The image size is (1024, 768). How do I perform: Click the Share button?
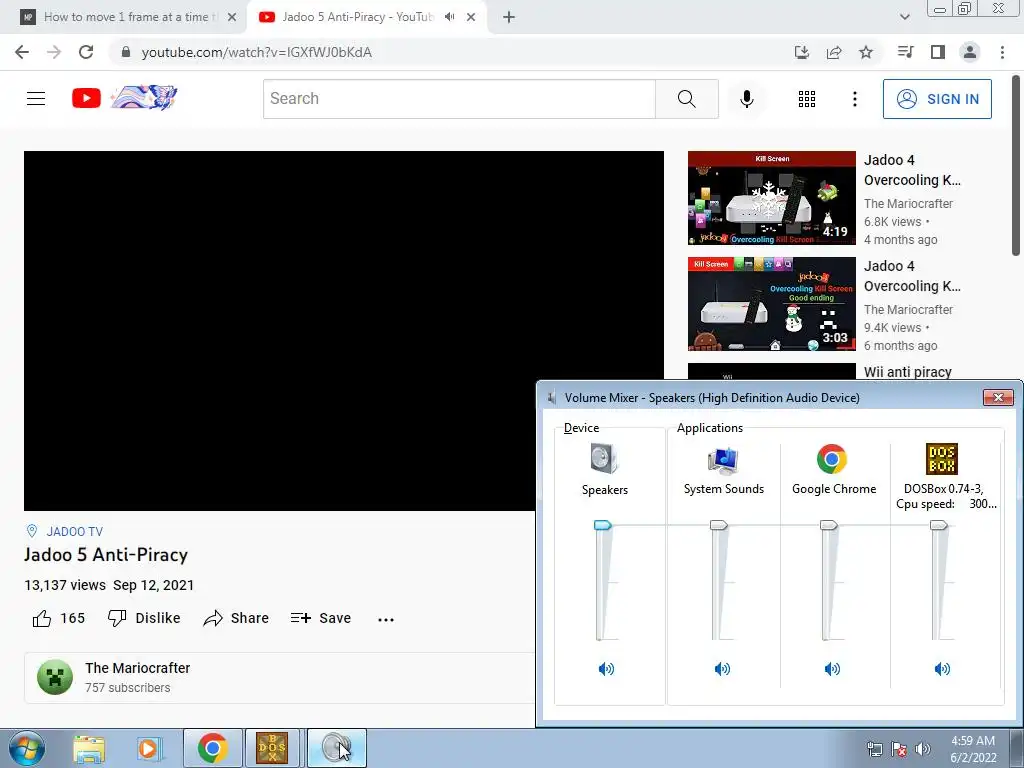click(236, 618)
